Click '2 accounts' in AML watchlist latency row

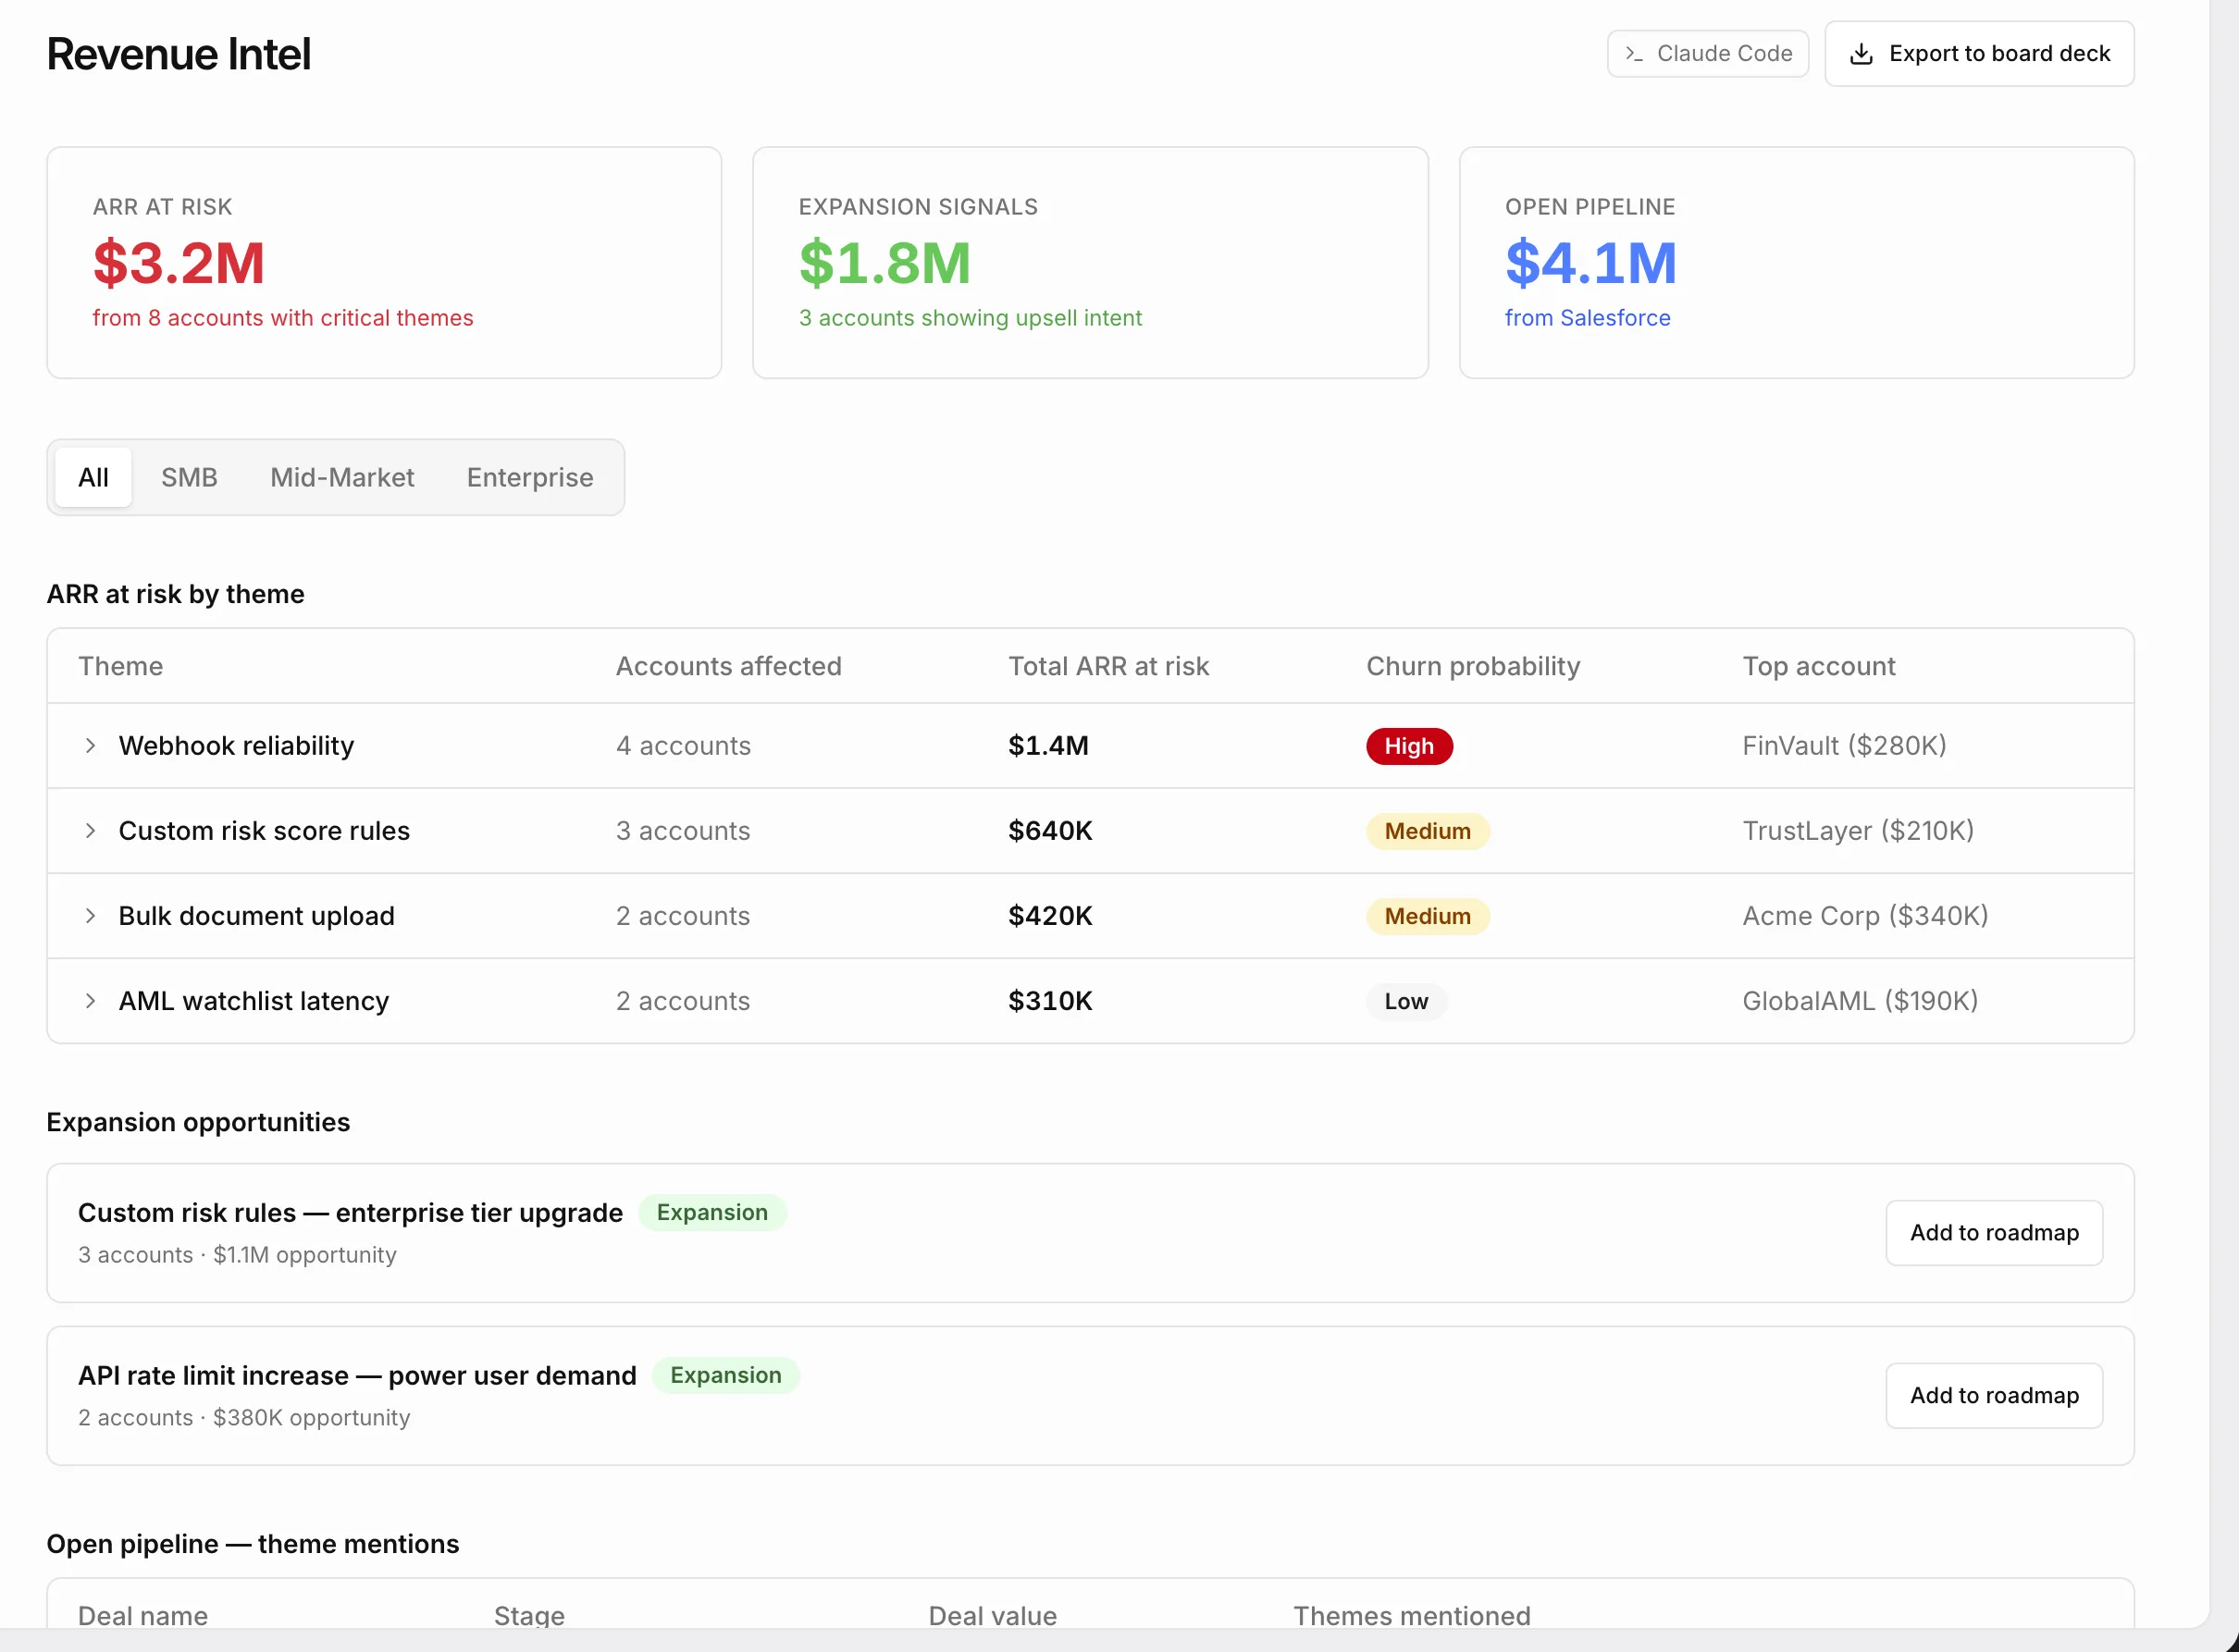pyautogui.click(x=683, y=1001)
